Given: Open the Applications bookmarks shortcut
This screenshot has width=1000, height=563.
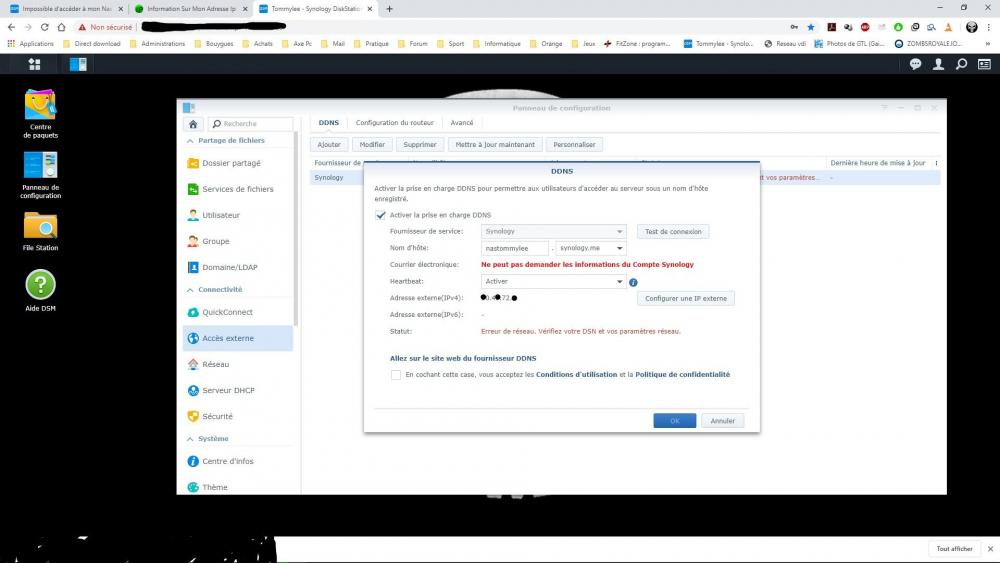Looking at the screenshot, I should (x=30, y=43).
